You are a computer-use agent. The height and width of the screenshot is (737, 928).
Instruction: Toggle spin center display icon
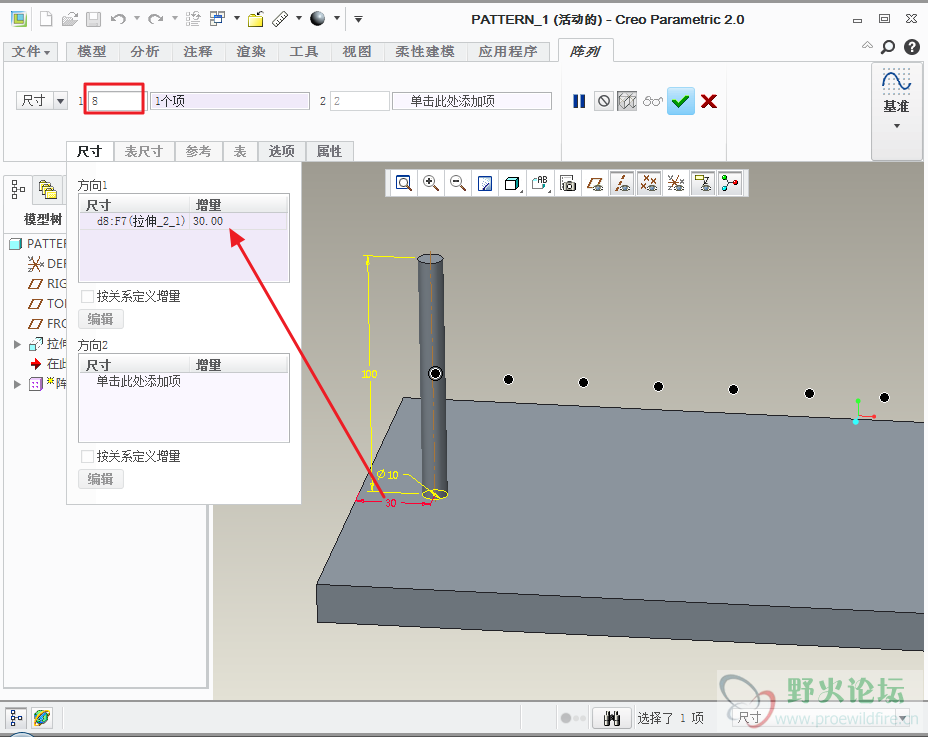(x=730, y=184)
